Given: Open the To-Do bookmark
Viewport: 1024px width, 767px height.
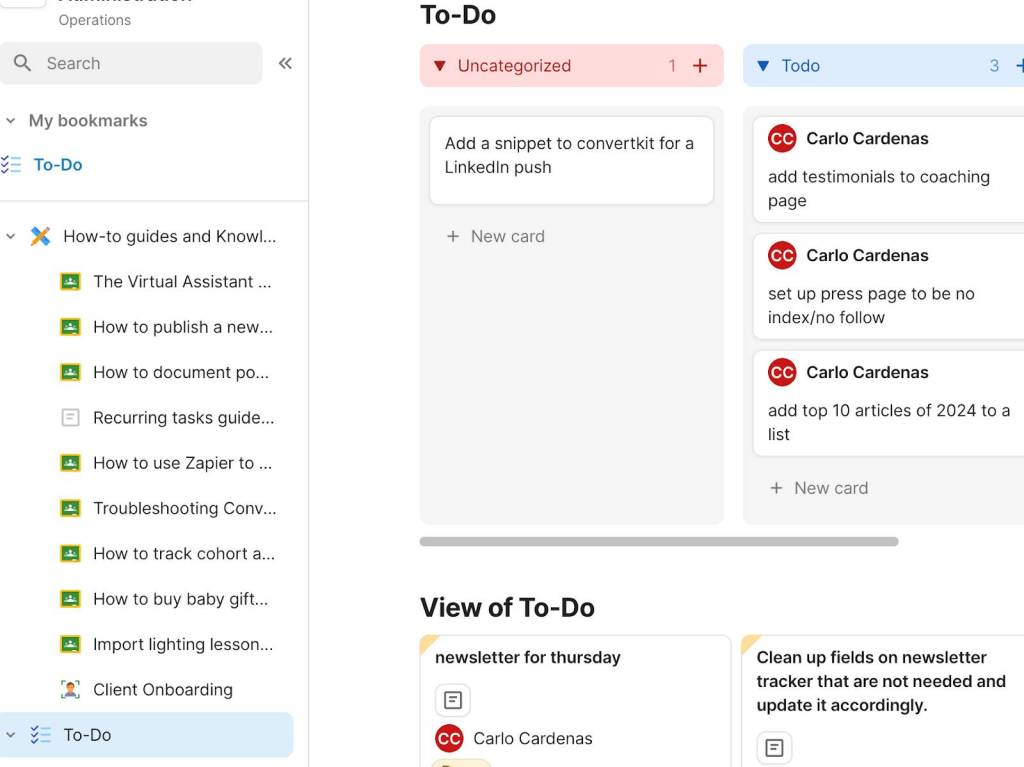Looking at the screenshot, I should point(57,165).
